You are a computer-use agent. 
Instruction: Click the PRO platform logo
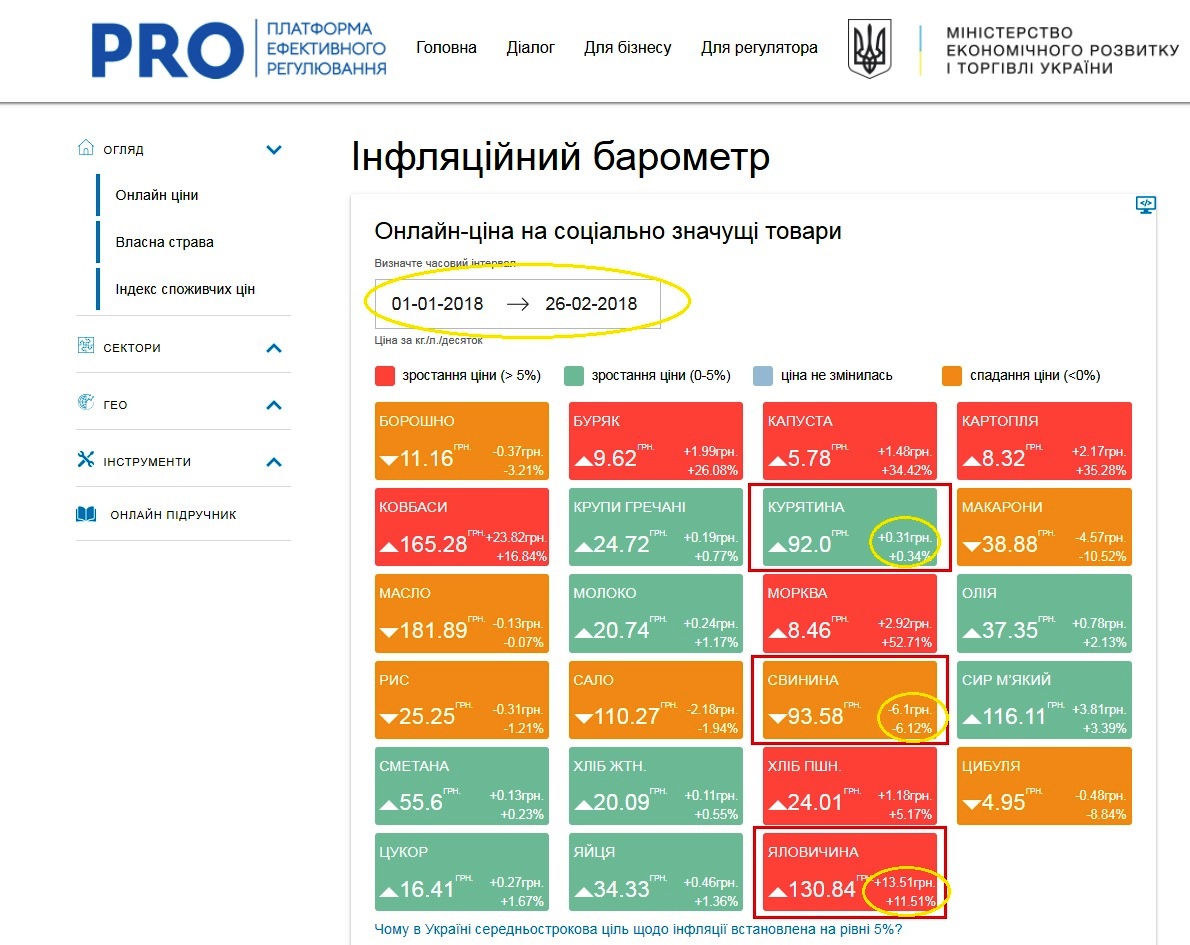(238, 48)
